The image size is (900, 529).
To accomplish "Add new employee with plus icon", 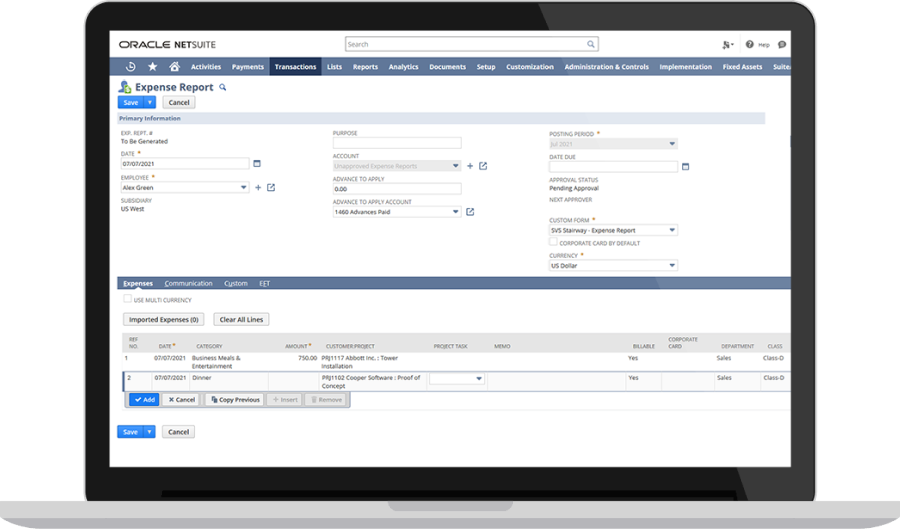I will coord(258,188).
